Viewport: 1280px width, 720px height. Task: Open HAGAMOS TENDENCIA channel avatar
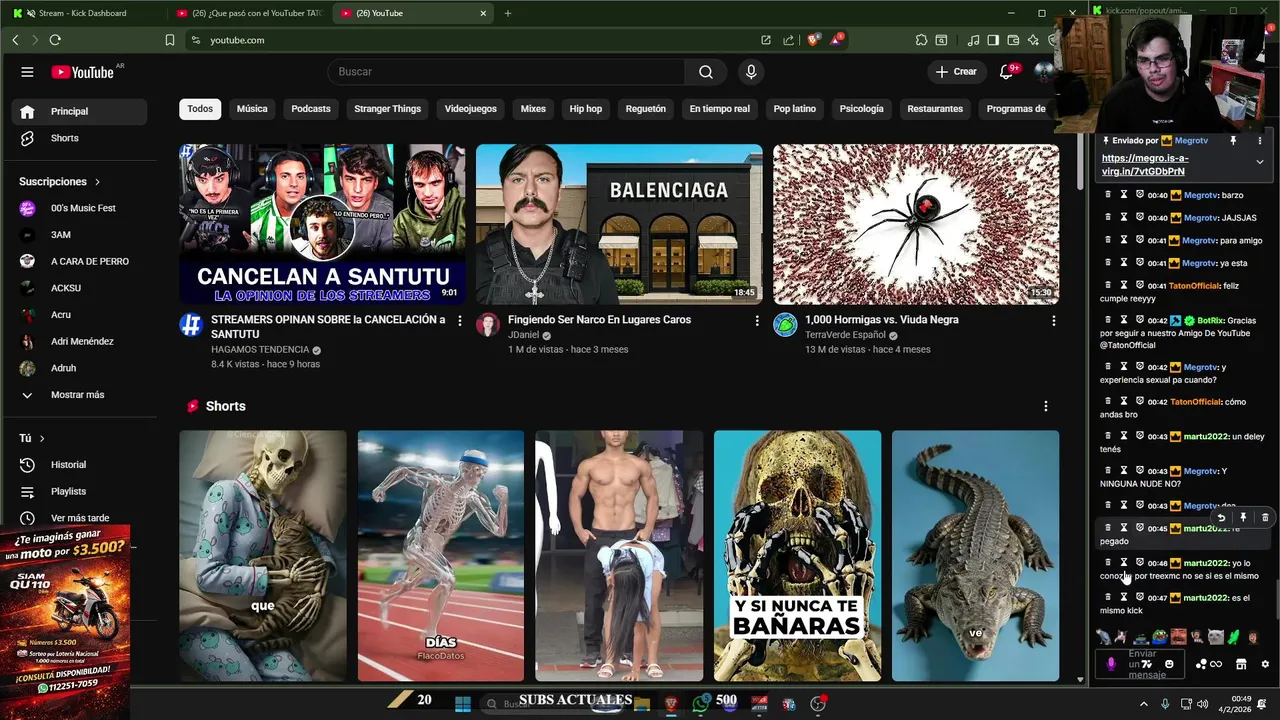coord(191,324)
